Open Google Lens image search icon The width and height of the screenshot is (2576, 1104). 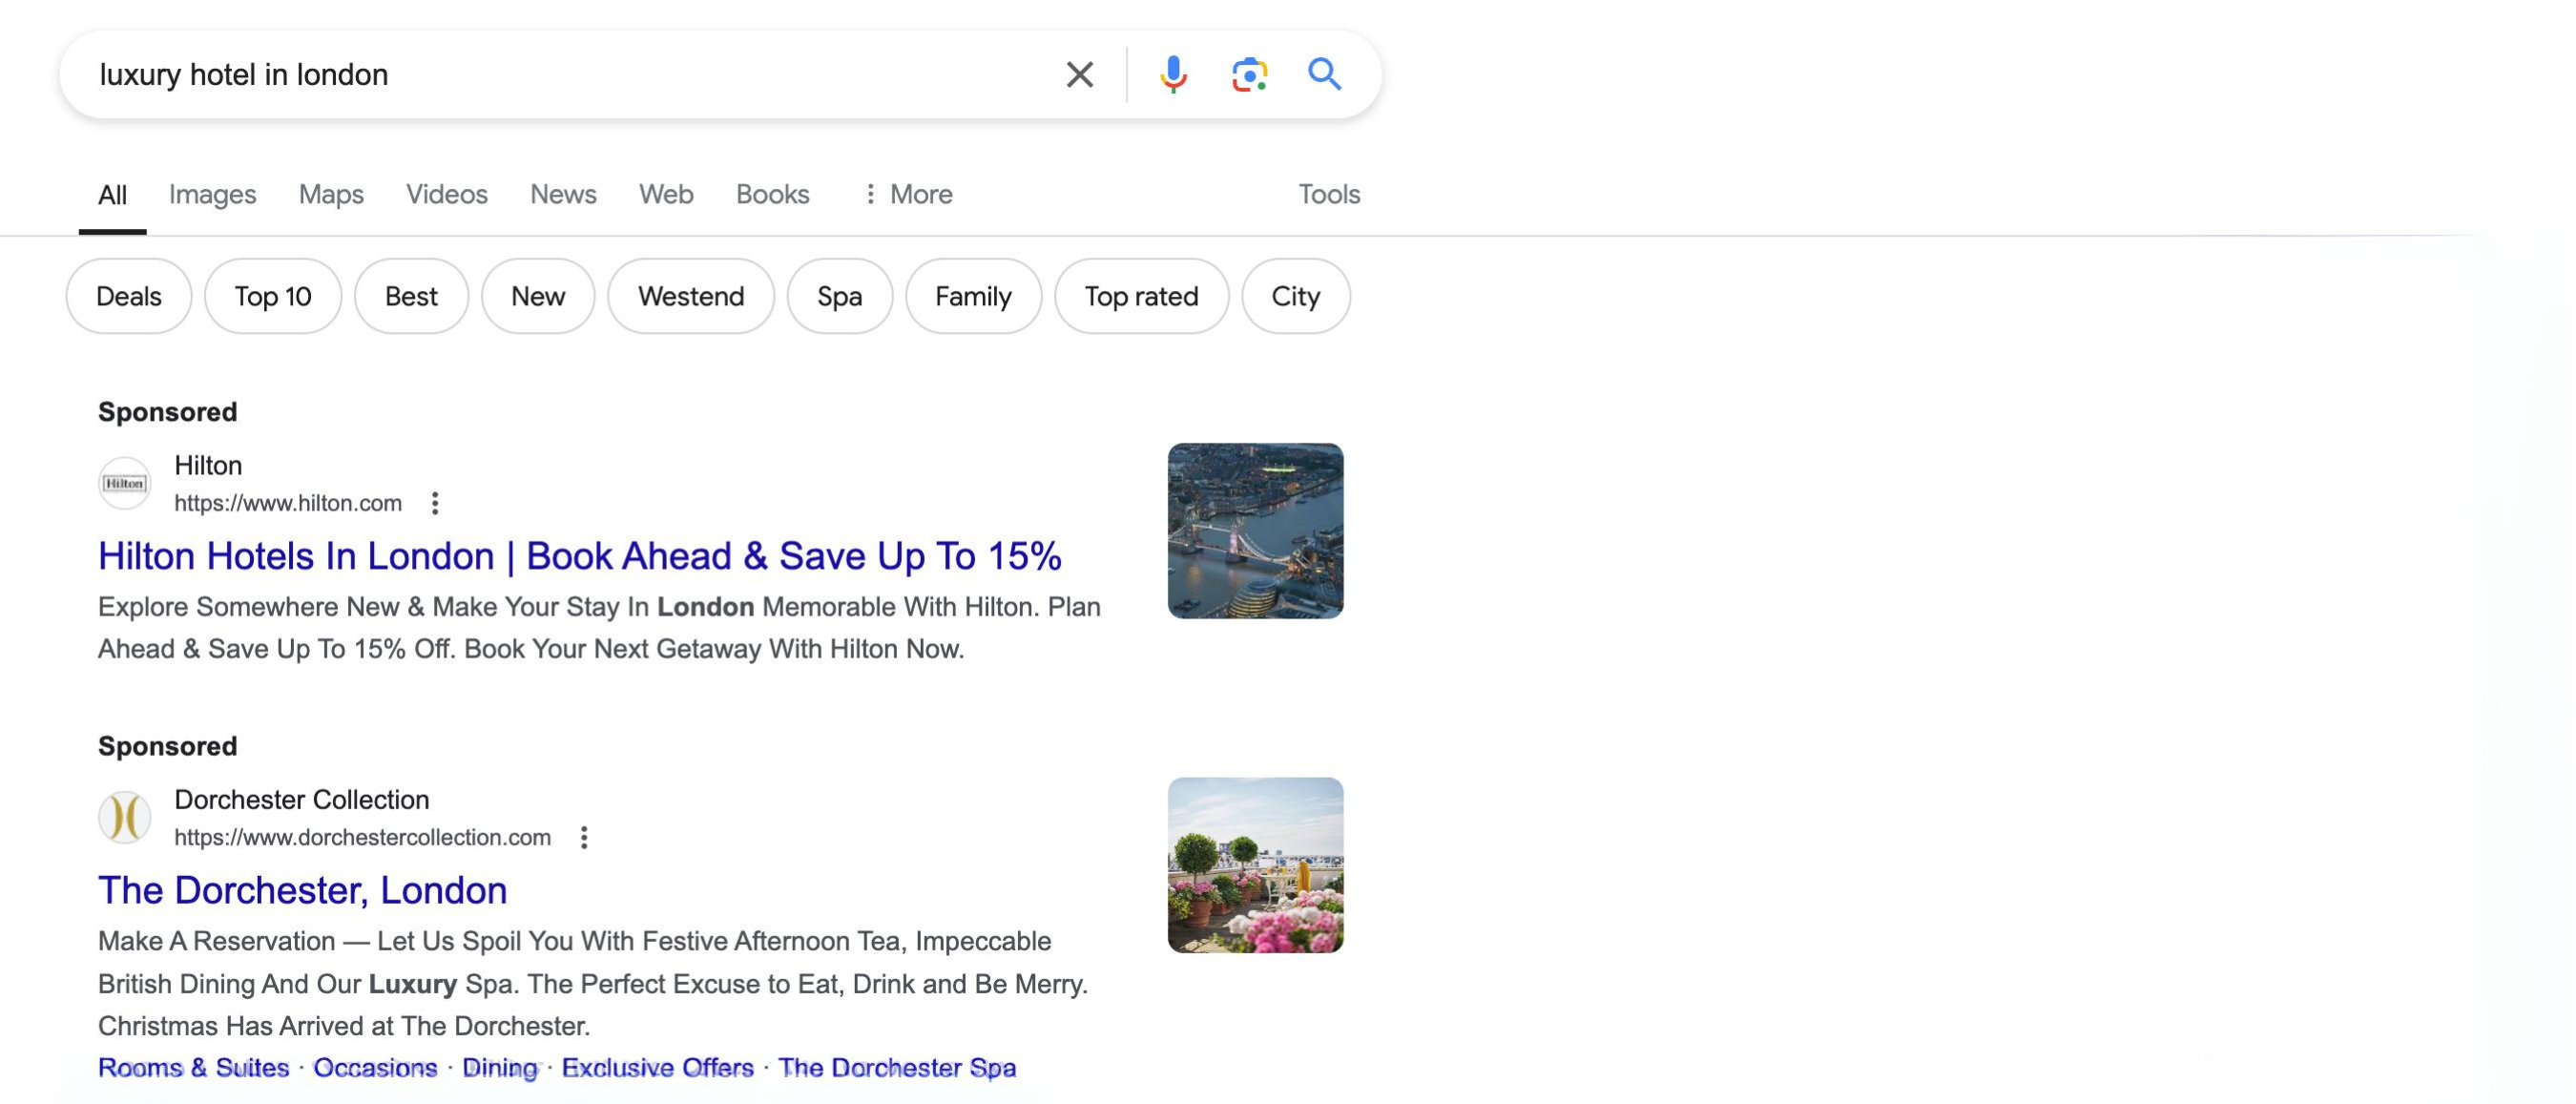coord(1249,74)
